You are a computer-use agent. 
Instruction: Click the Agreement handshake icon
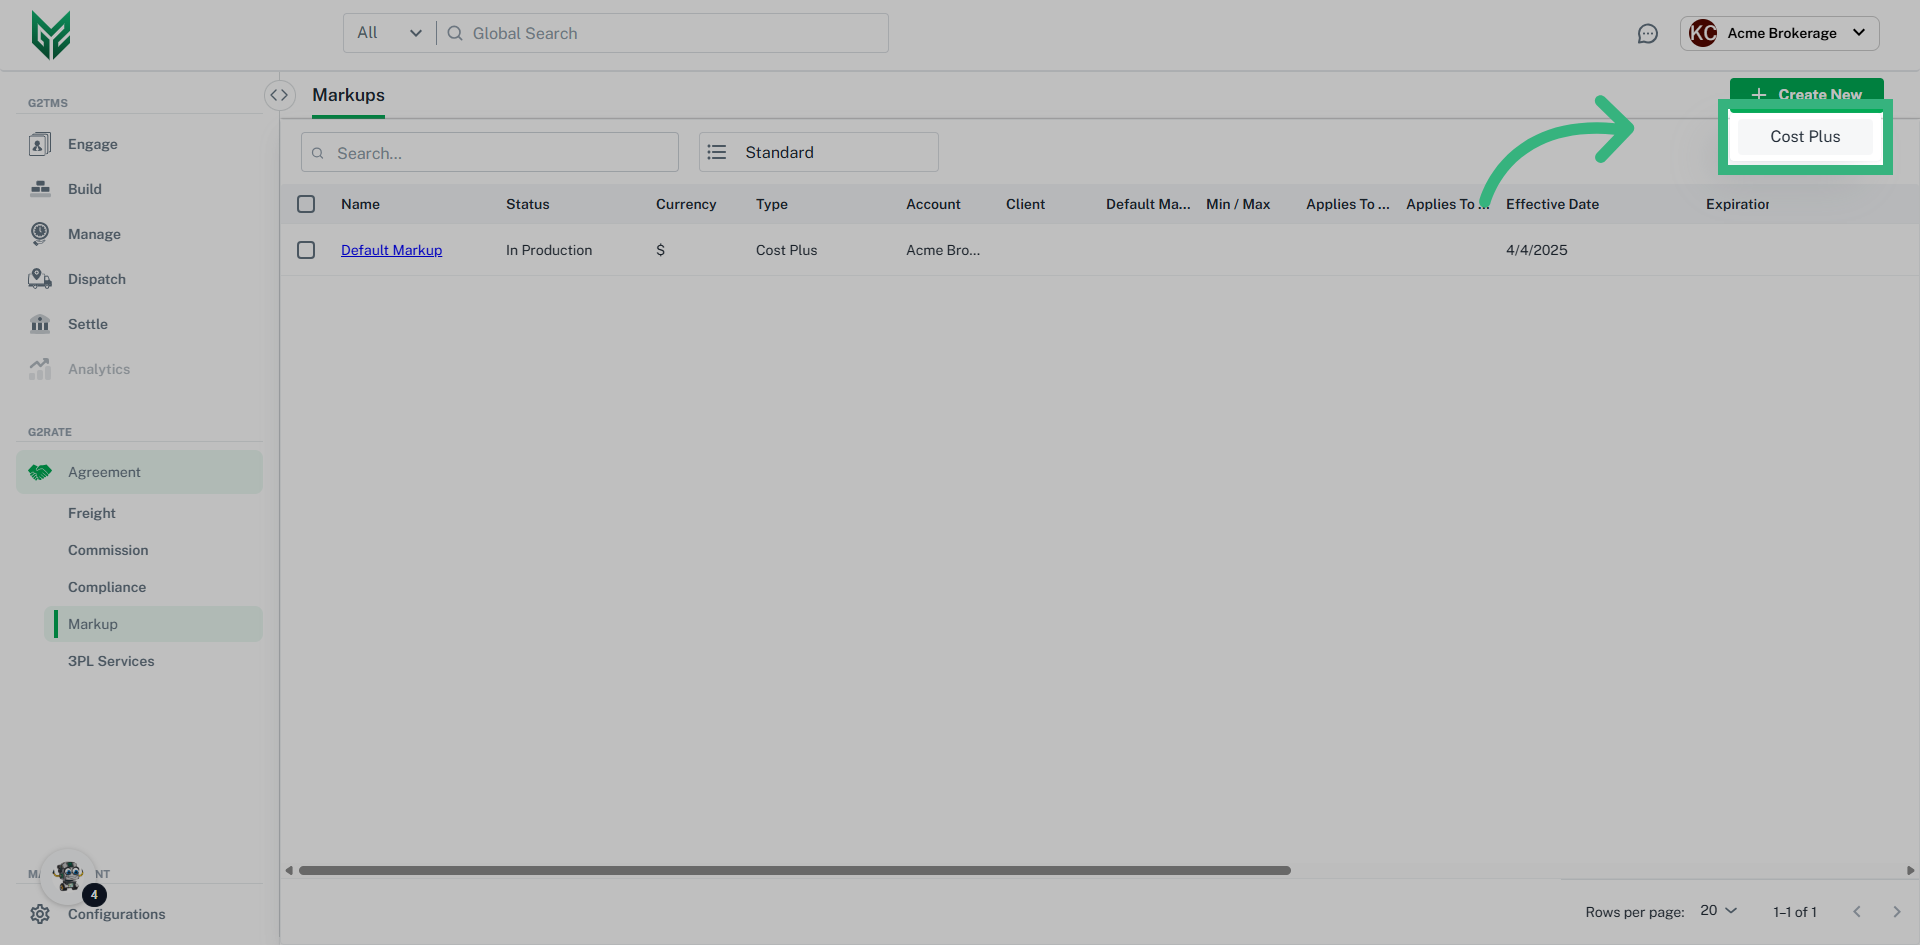click(x=40, y=472)
